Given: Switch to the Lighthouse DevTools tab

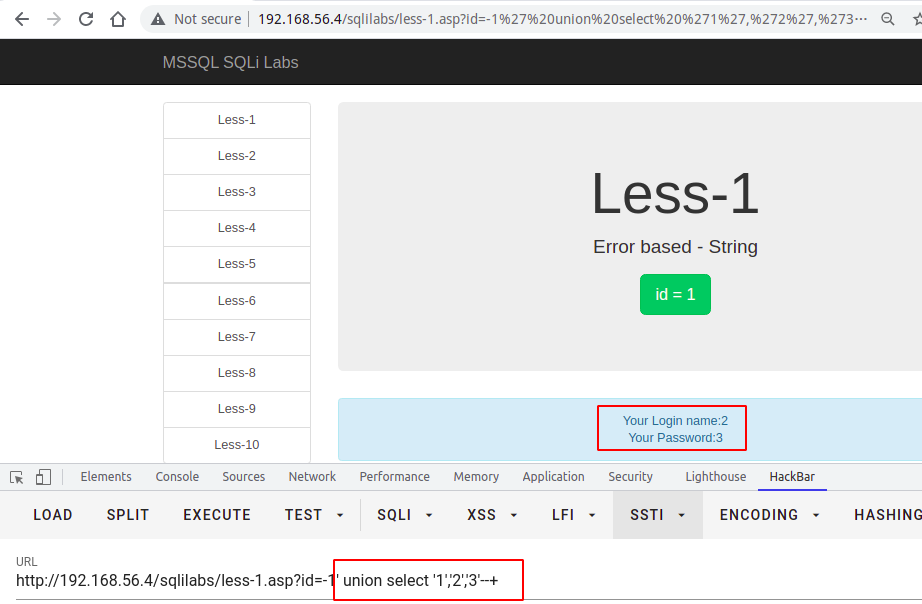Looking at the screenshot, I should [x=716, y=477].
